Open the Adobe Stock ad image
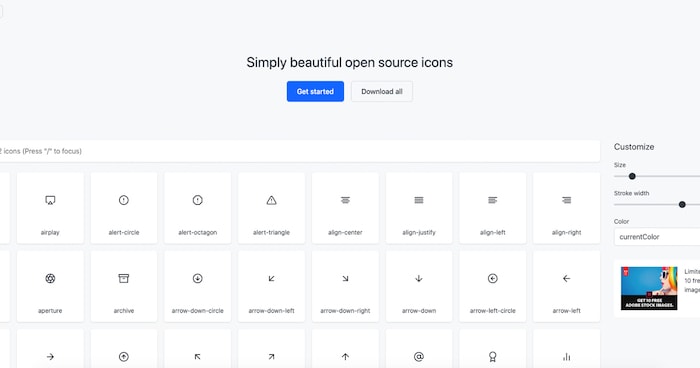Screen dimensions: 700x368 [x=649, y=288]
